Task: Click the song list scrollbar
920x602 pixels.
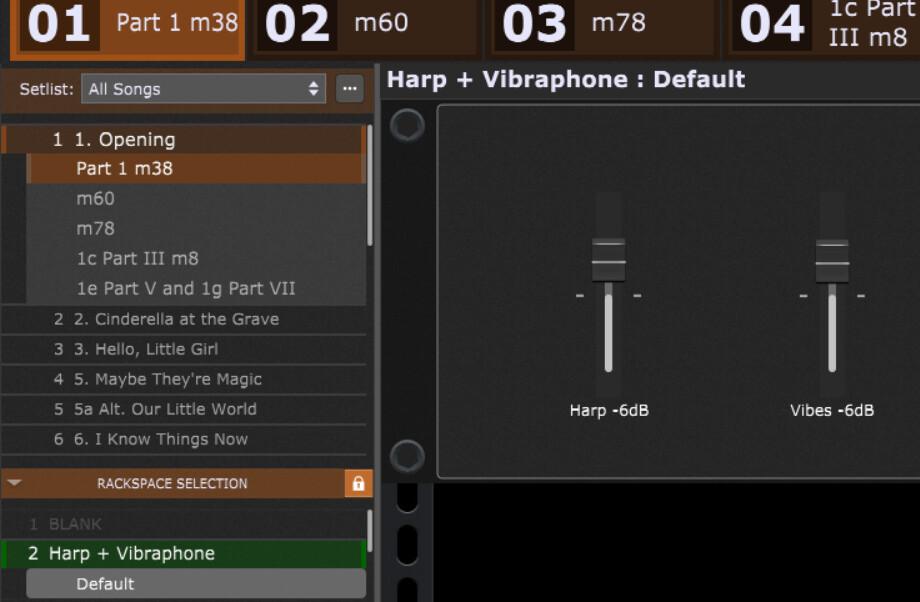Action: [x=370, y=185]
